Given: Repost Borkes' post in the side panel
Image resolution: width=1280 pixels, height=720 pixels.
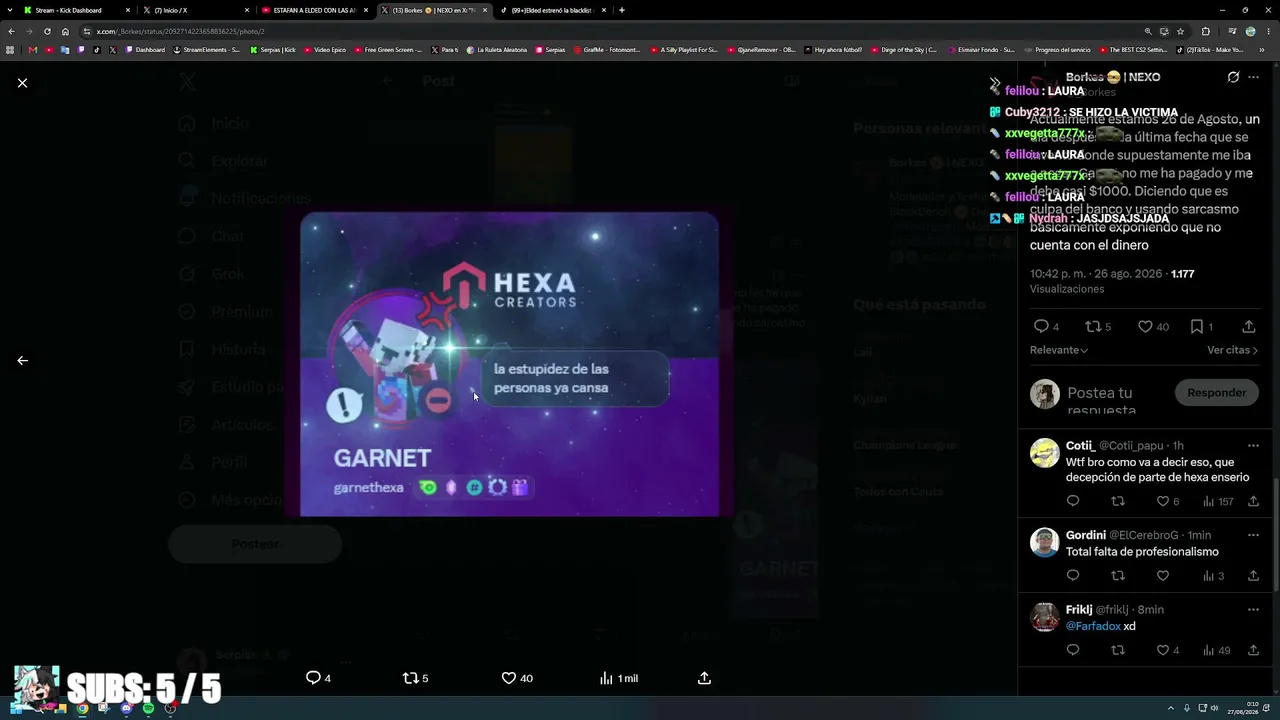Looking at the screenshot, I should coord(1093,326).
